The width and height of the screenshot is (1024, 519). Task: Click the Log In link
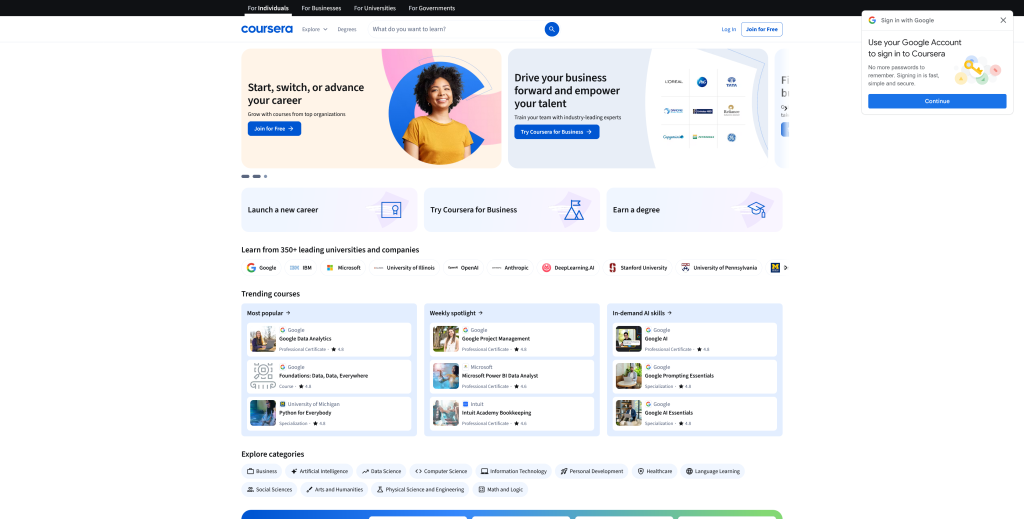pyautogui.click(x=729, y=29)
